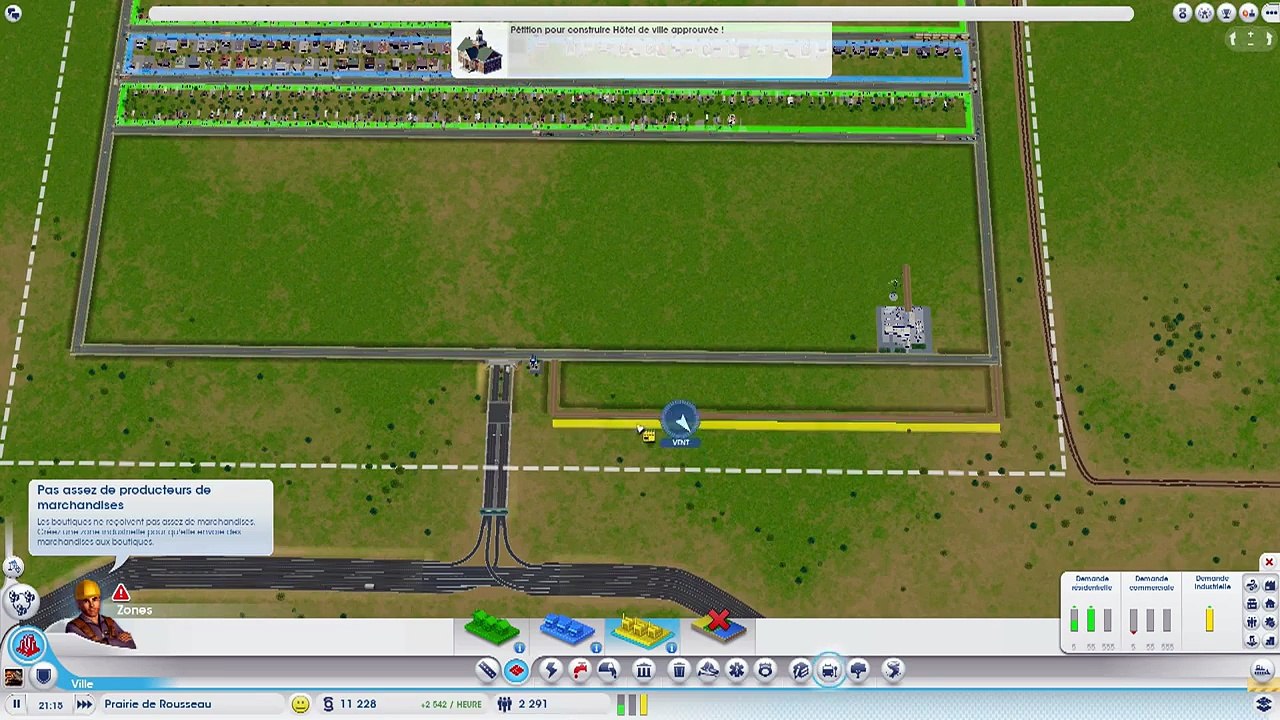1280x720 pixels.
Task: Open the happiness smiley face panel
Action: [300, 704]
